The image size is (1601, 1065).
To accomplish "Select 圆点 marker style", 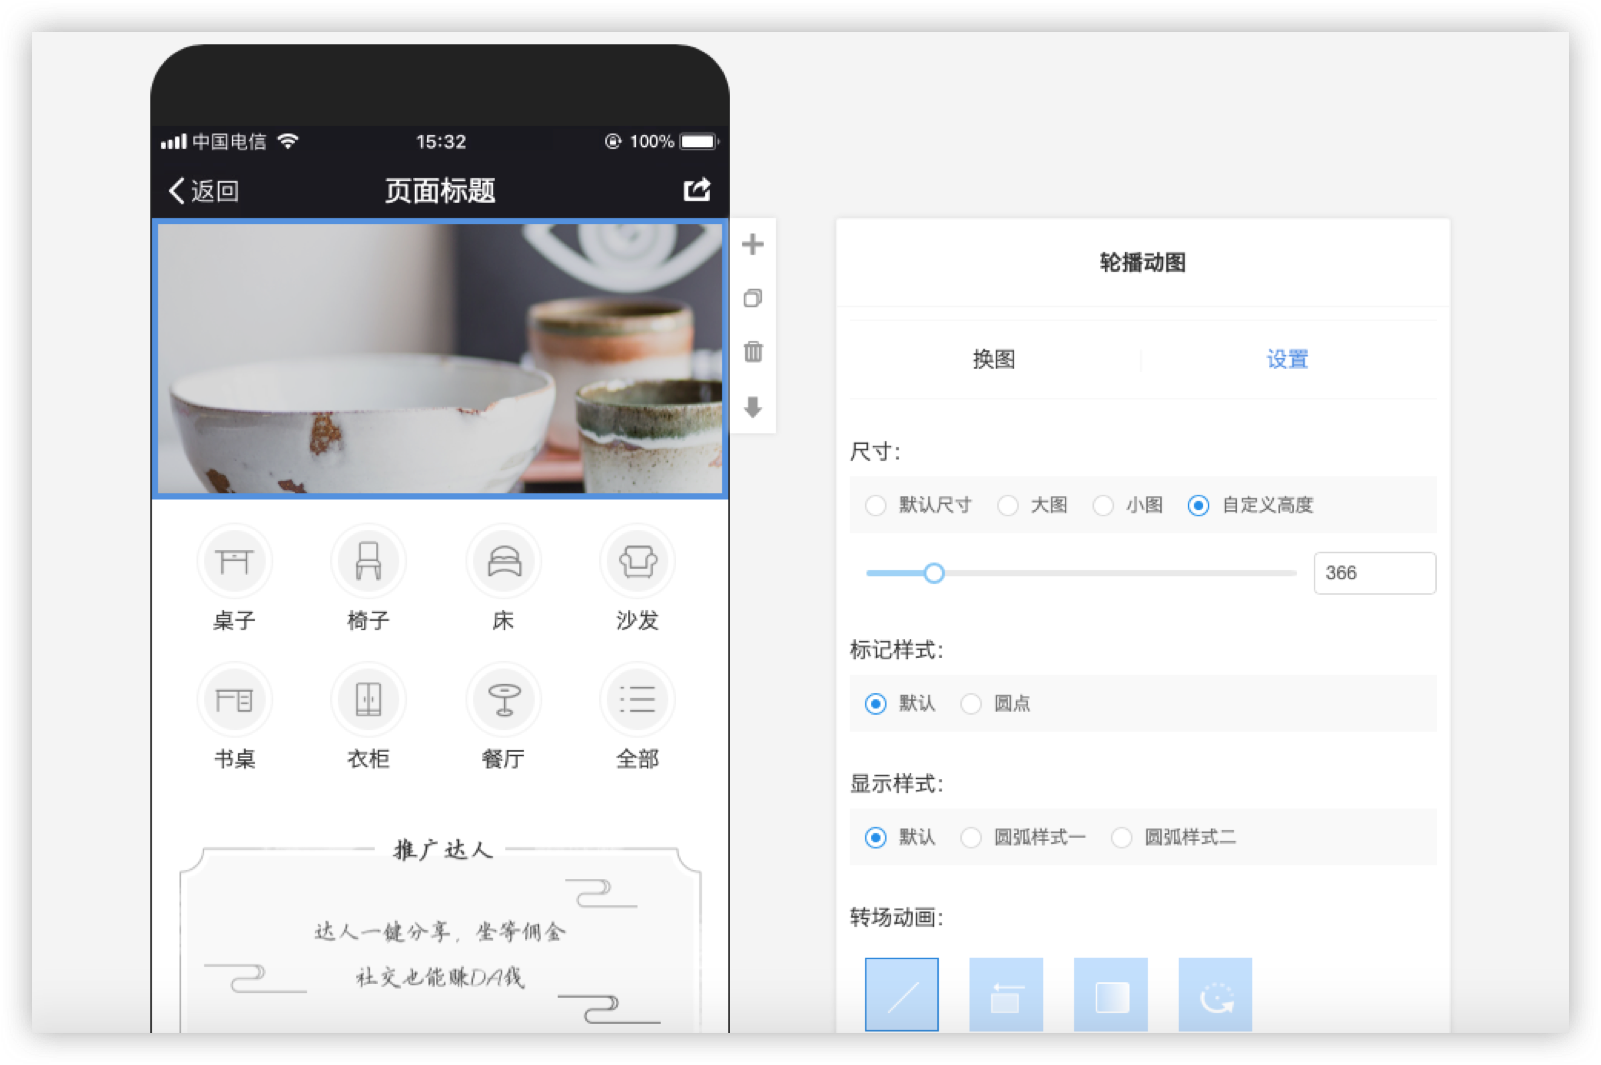I will pos(971,704).
